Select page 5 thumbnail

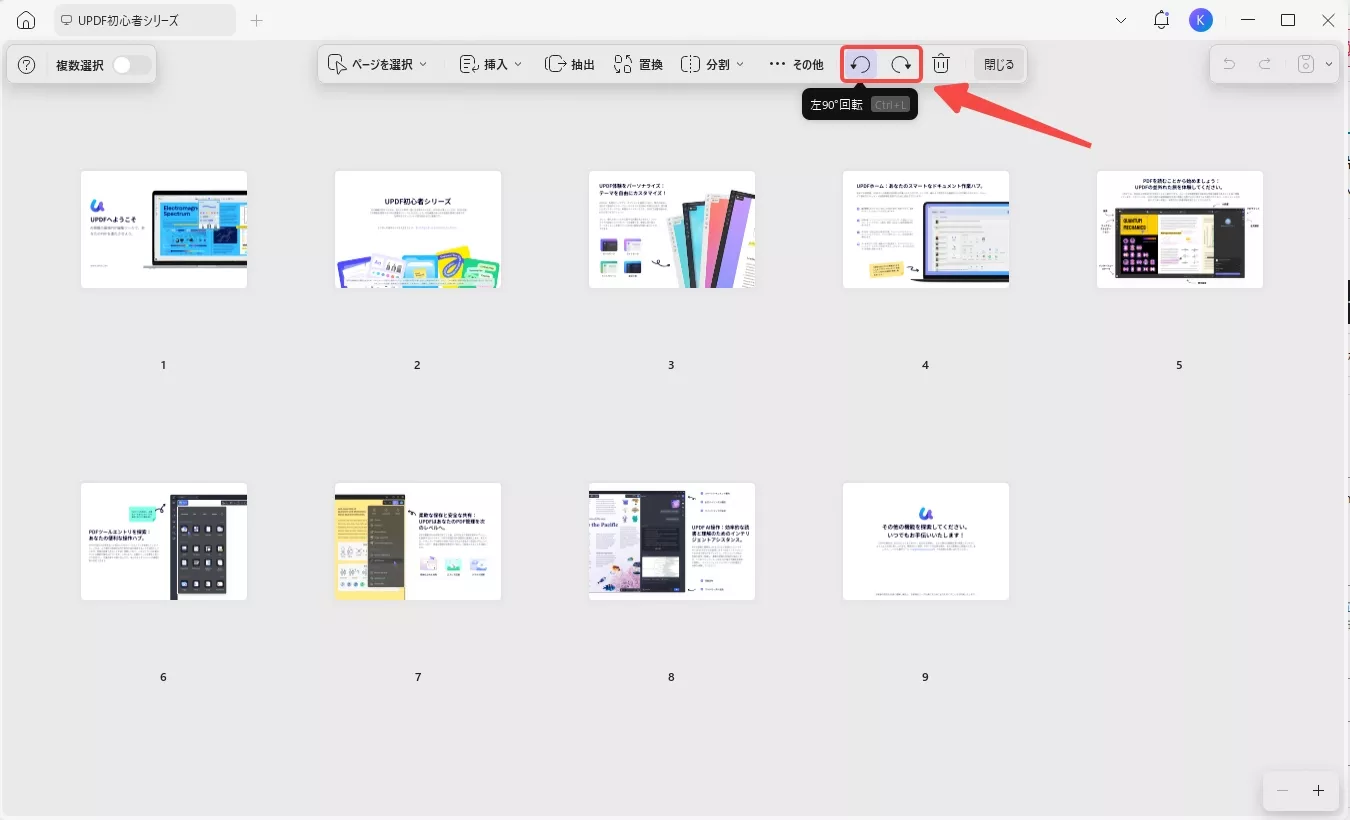click(1180, 229)
